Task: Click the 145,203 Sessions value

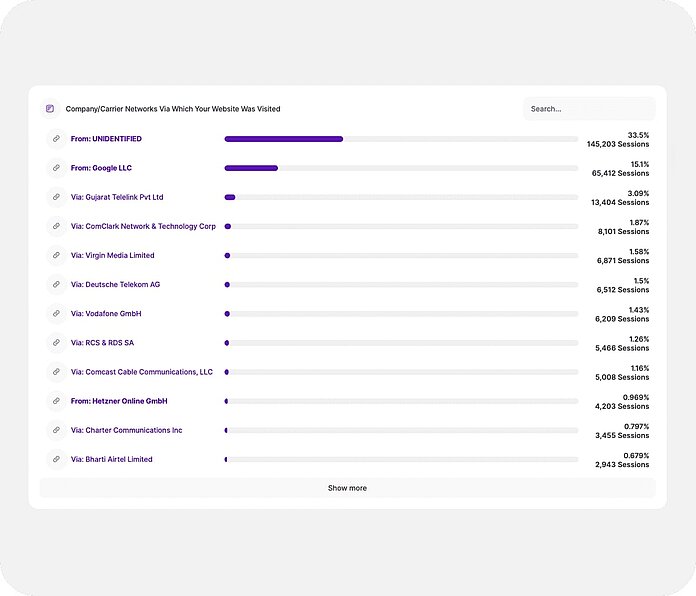Action: 617,145
